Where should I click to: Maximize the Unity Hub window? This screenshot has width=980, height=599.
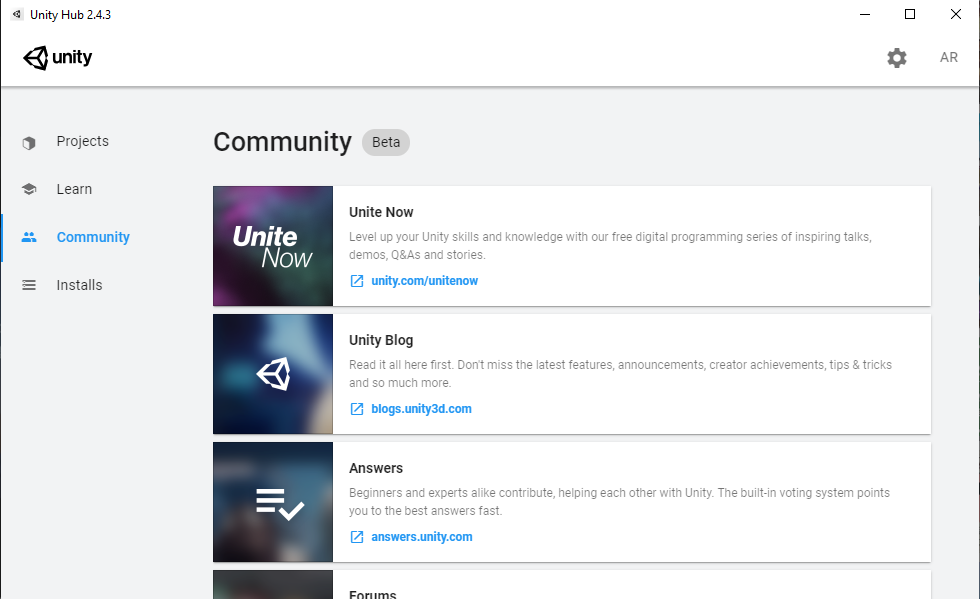tap(910, 14)
